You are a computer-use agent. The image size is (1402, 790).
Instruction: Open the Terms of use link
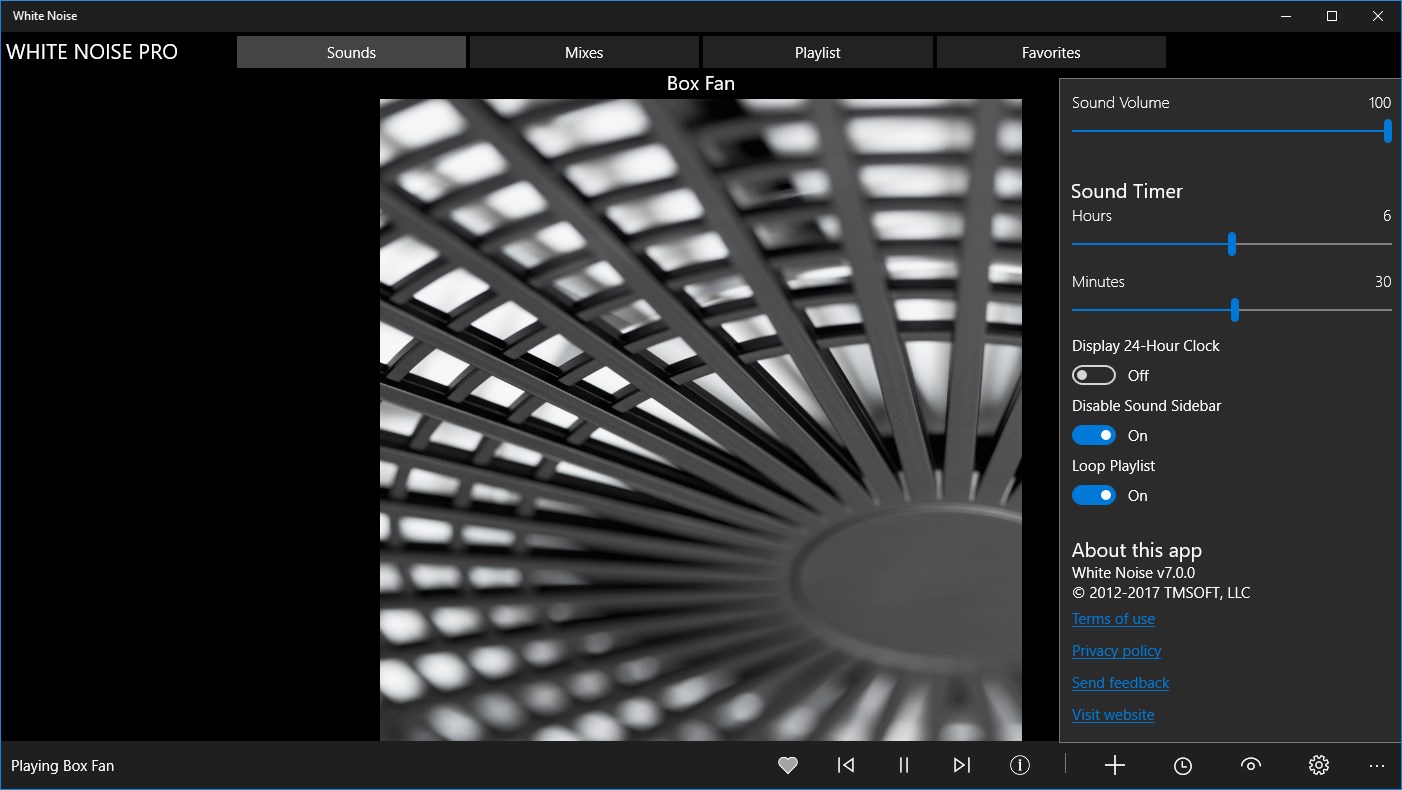1113,619
